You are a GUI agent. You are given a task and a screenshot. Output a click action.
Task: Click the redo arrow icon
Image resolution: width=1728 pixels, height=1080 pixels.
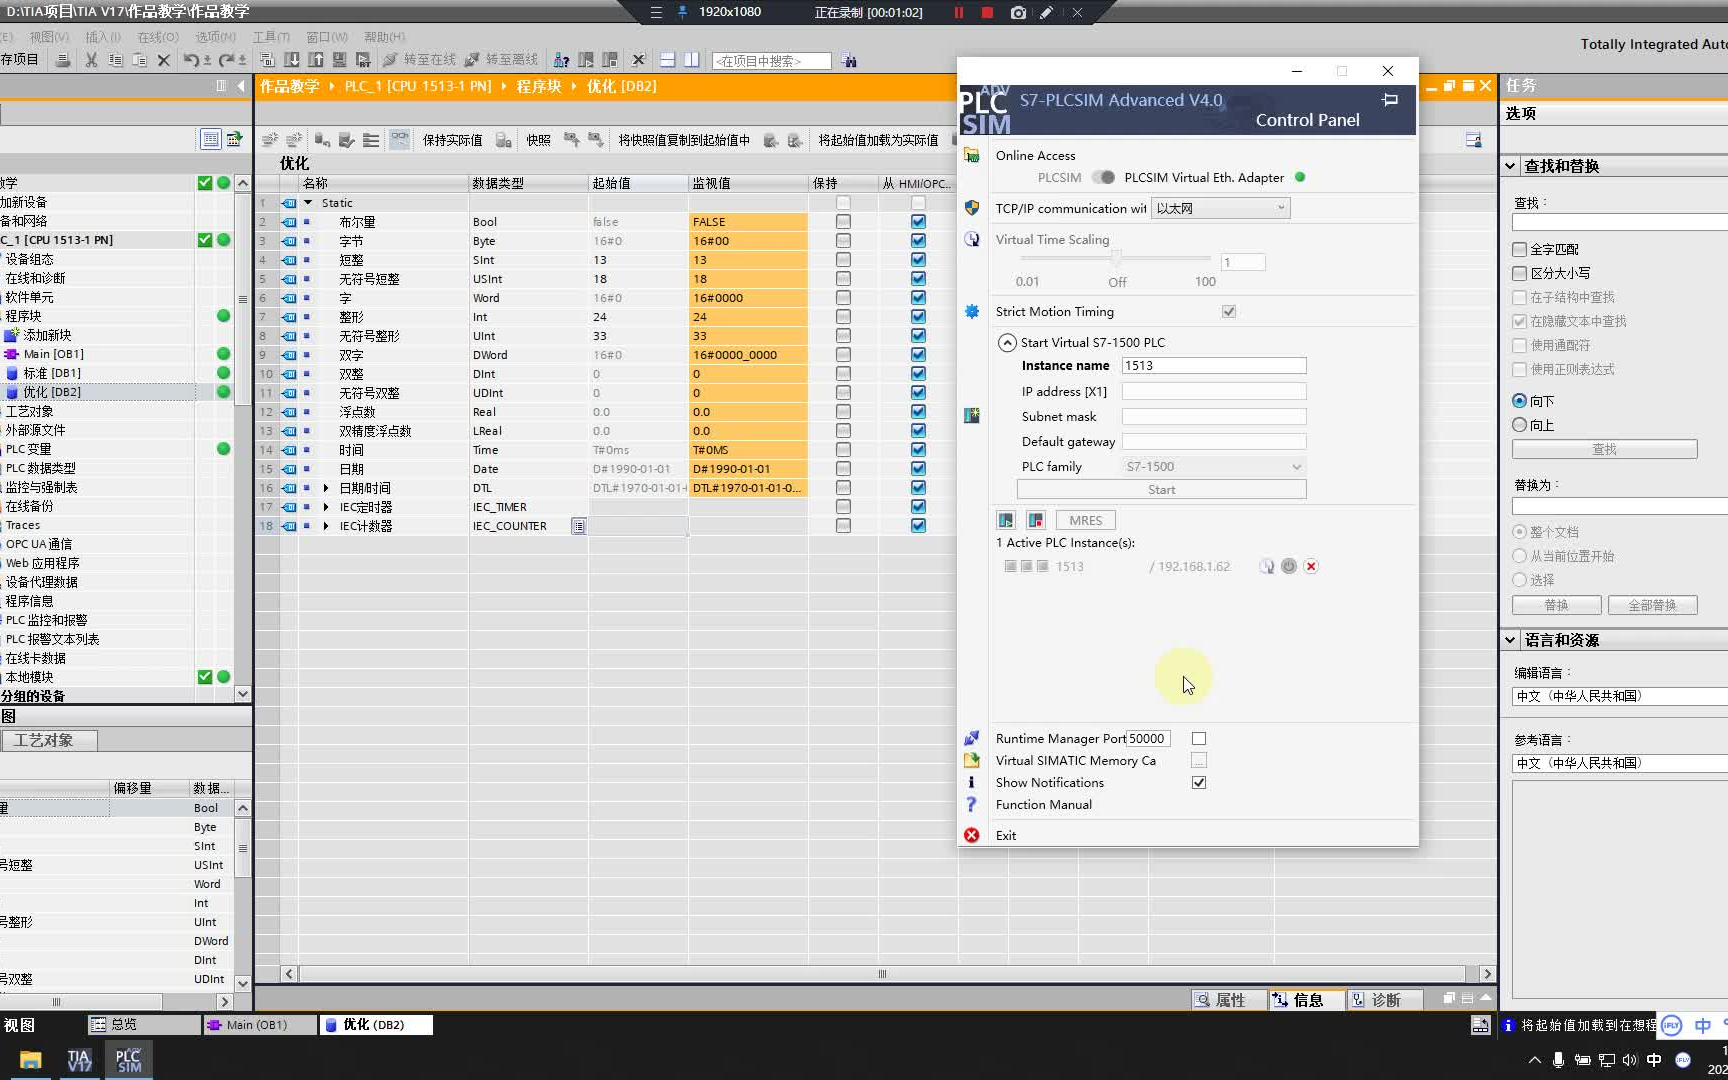point(227,60)
